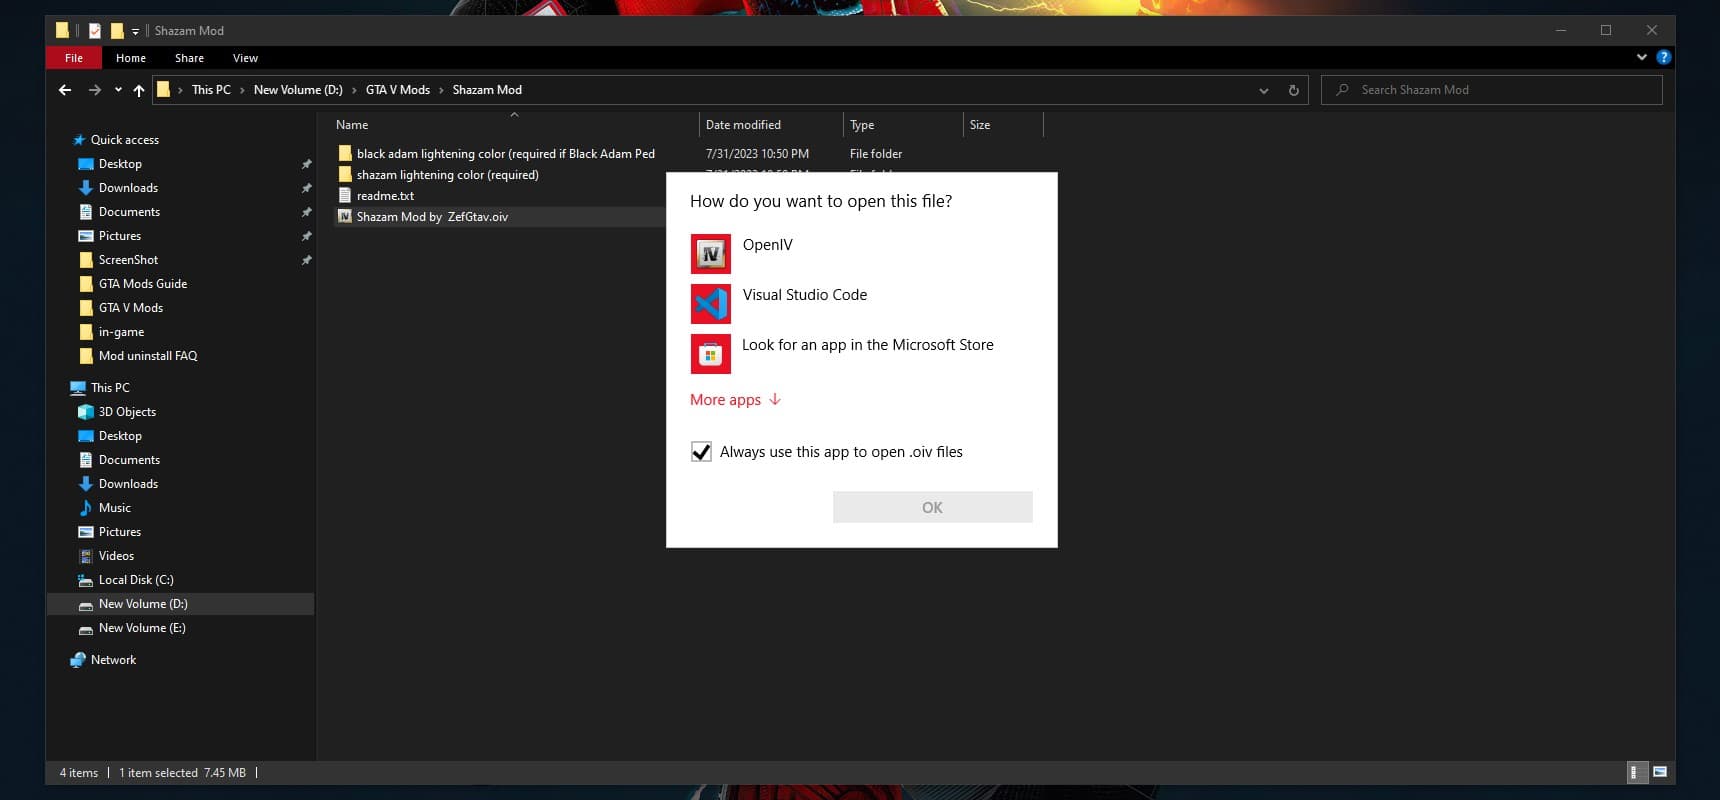Click the refresh icon in address bar
This screenshot has width=1720, height=800.
[1293, 90]
